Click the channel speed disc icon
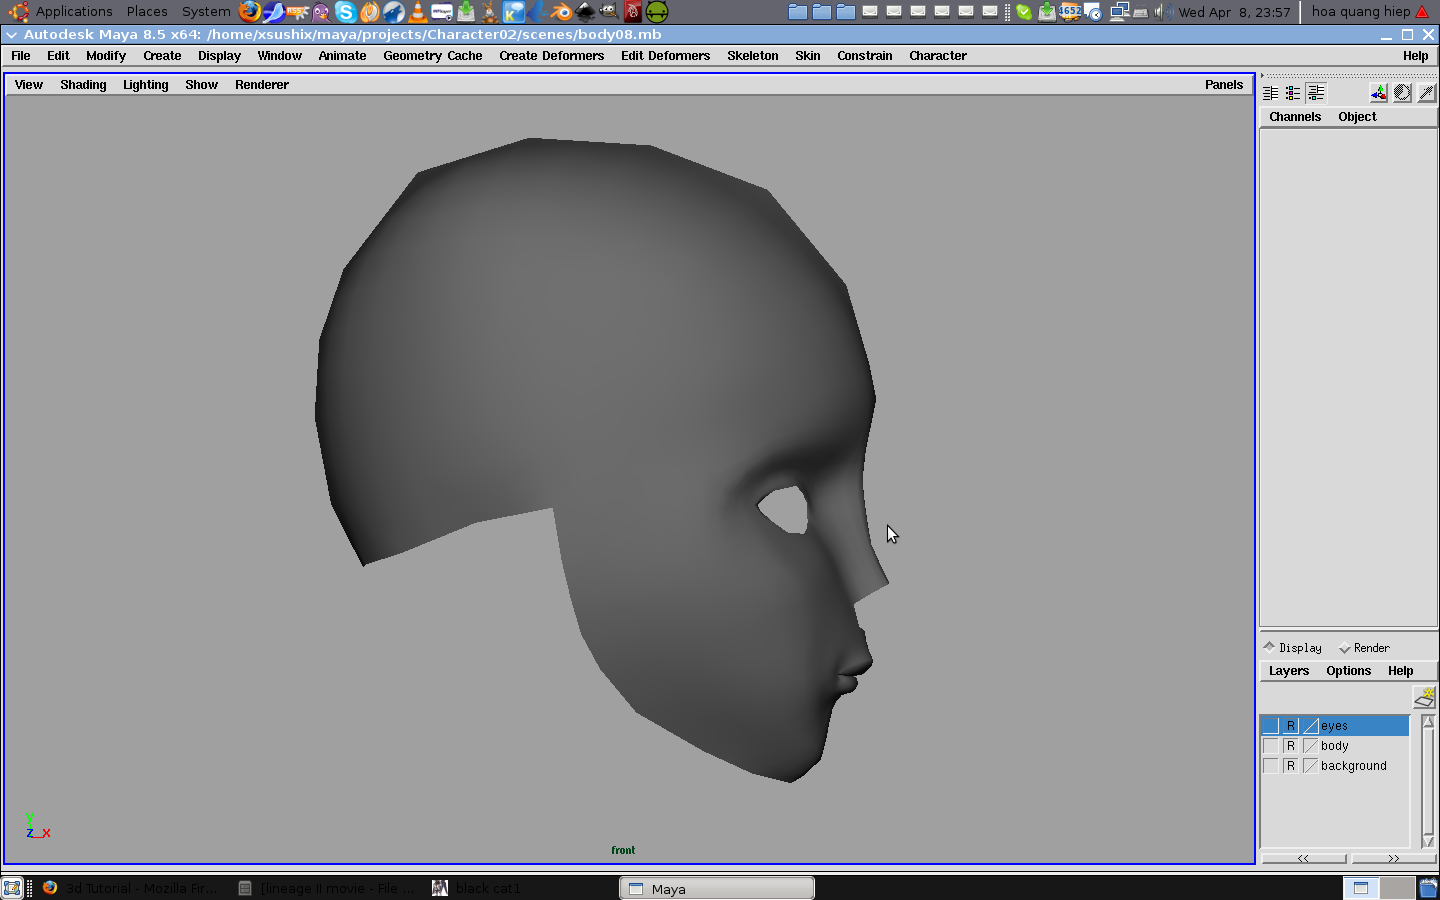Image resolution: width=1440 pixels, height=900 pixels. [x=1403, y=93]
